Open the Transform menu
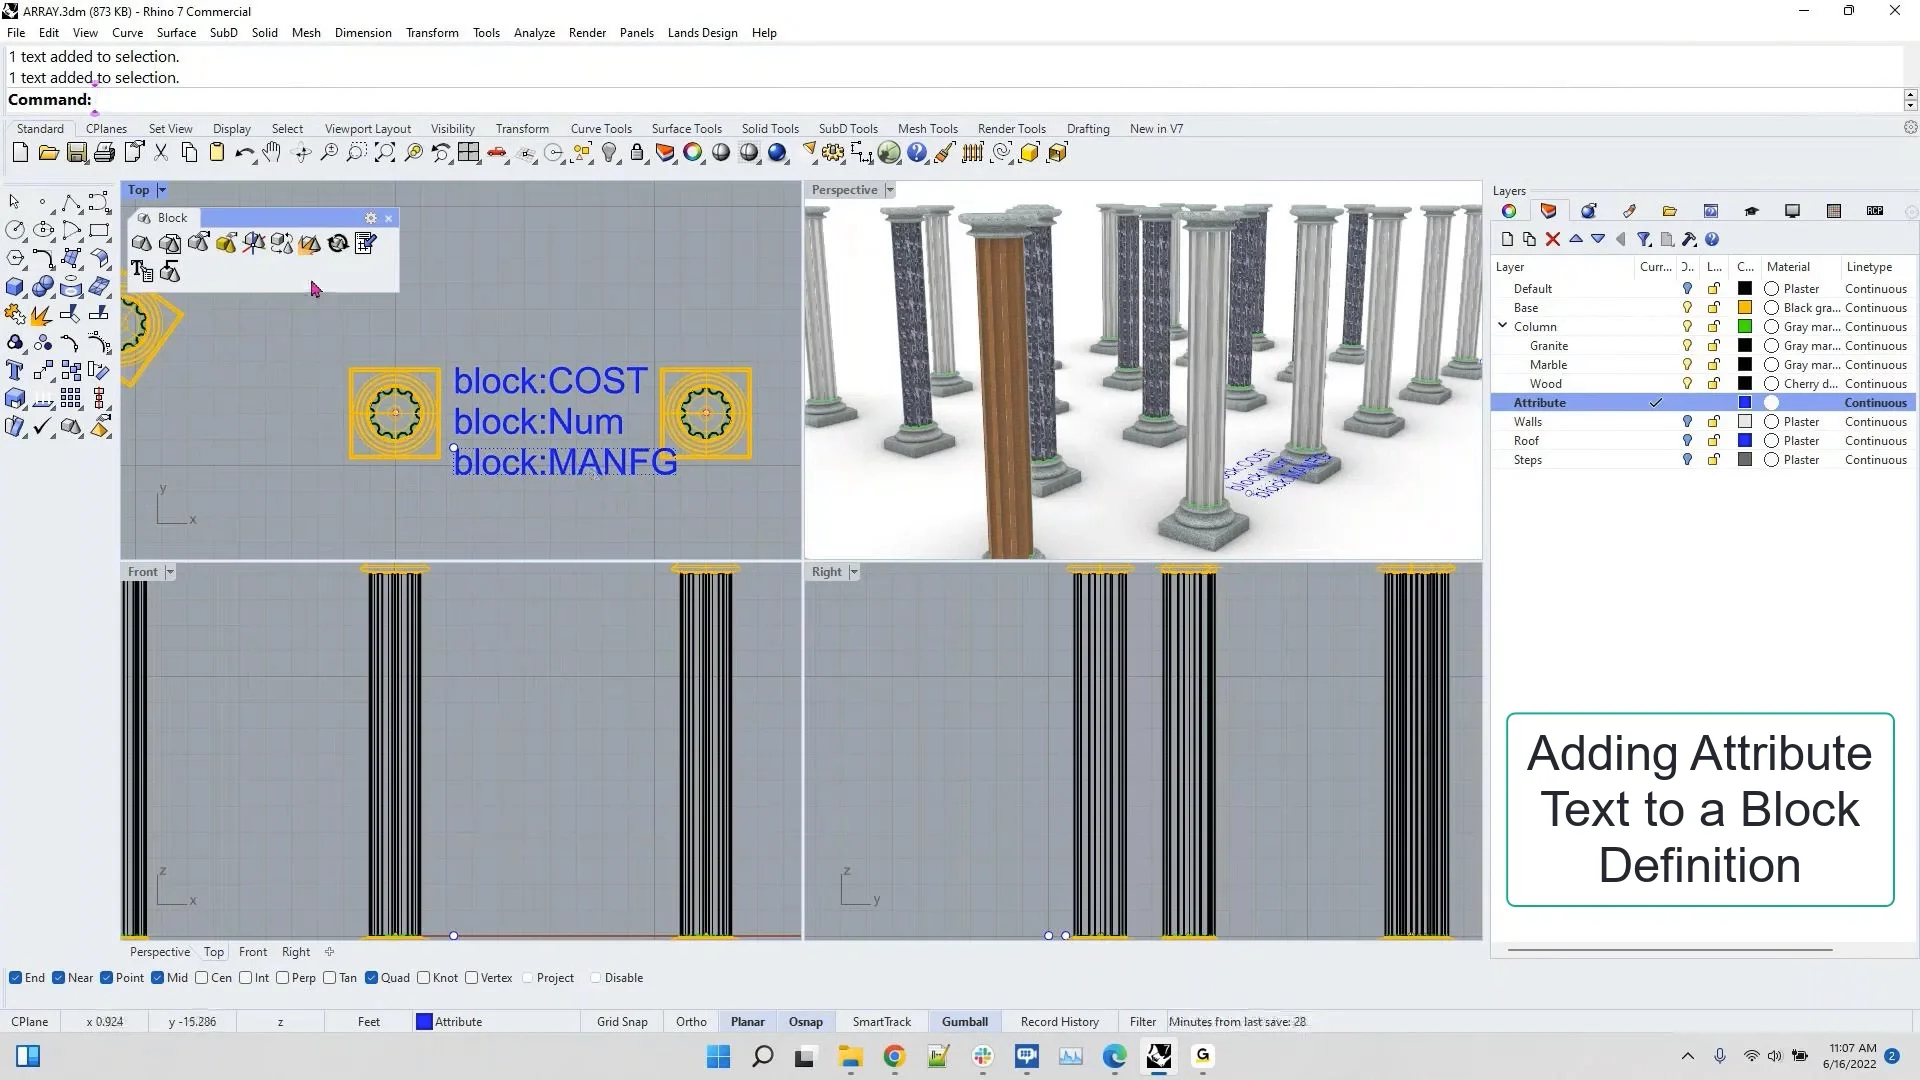1920x1080 pixels. 432,32
